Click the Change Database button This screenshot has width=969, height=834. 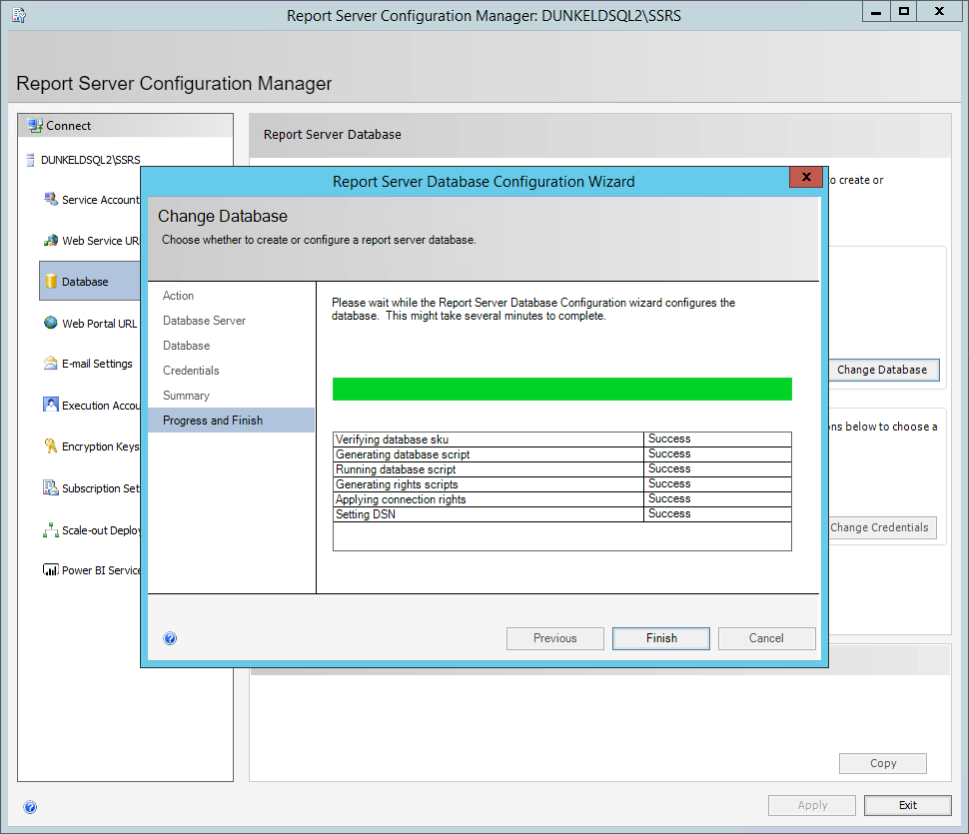pyautogui.click(x=881, y=370)
